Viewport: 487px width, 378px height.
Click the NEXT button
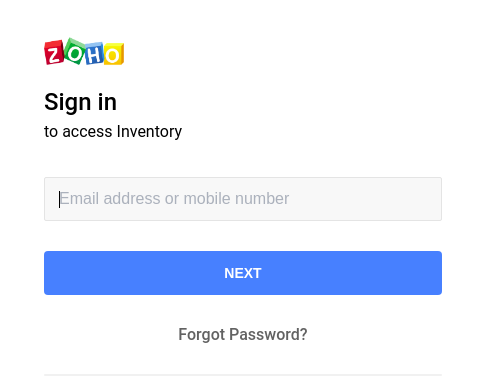[243, 273]
